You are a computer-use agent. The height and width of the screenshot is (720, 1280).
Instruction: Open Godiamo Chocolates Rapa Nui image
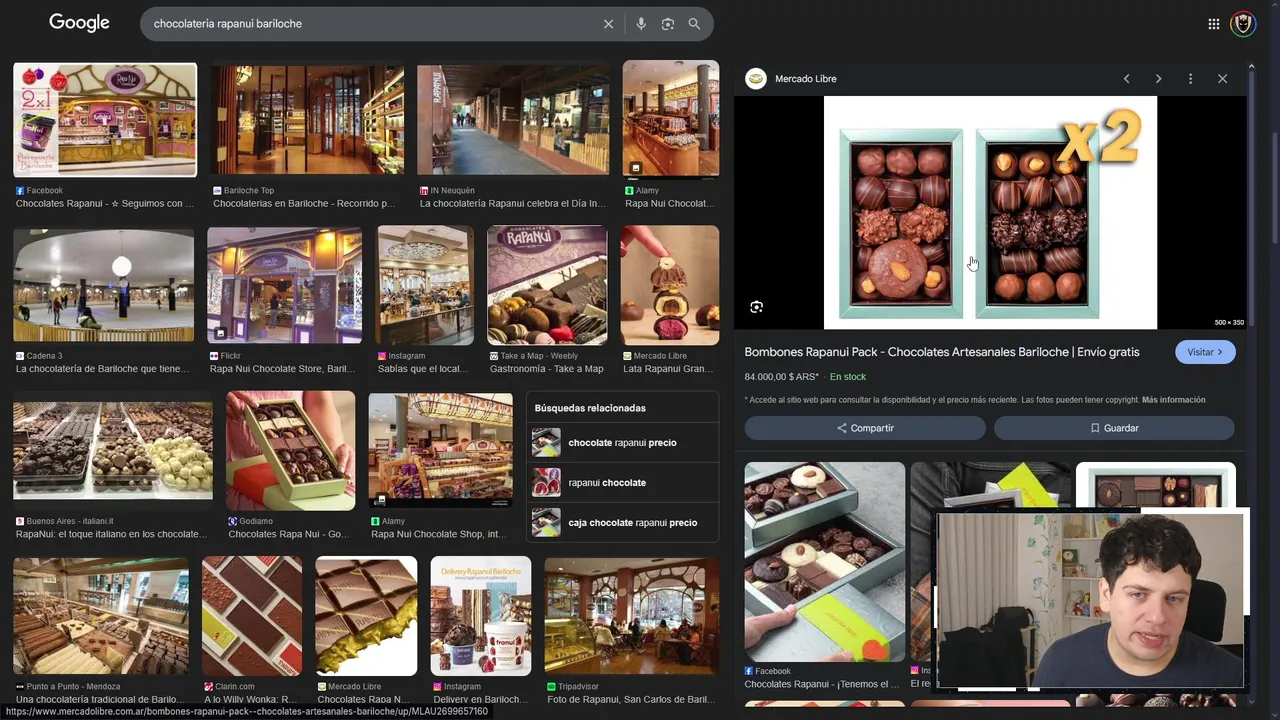point(291,451)
